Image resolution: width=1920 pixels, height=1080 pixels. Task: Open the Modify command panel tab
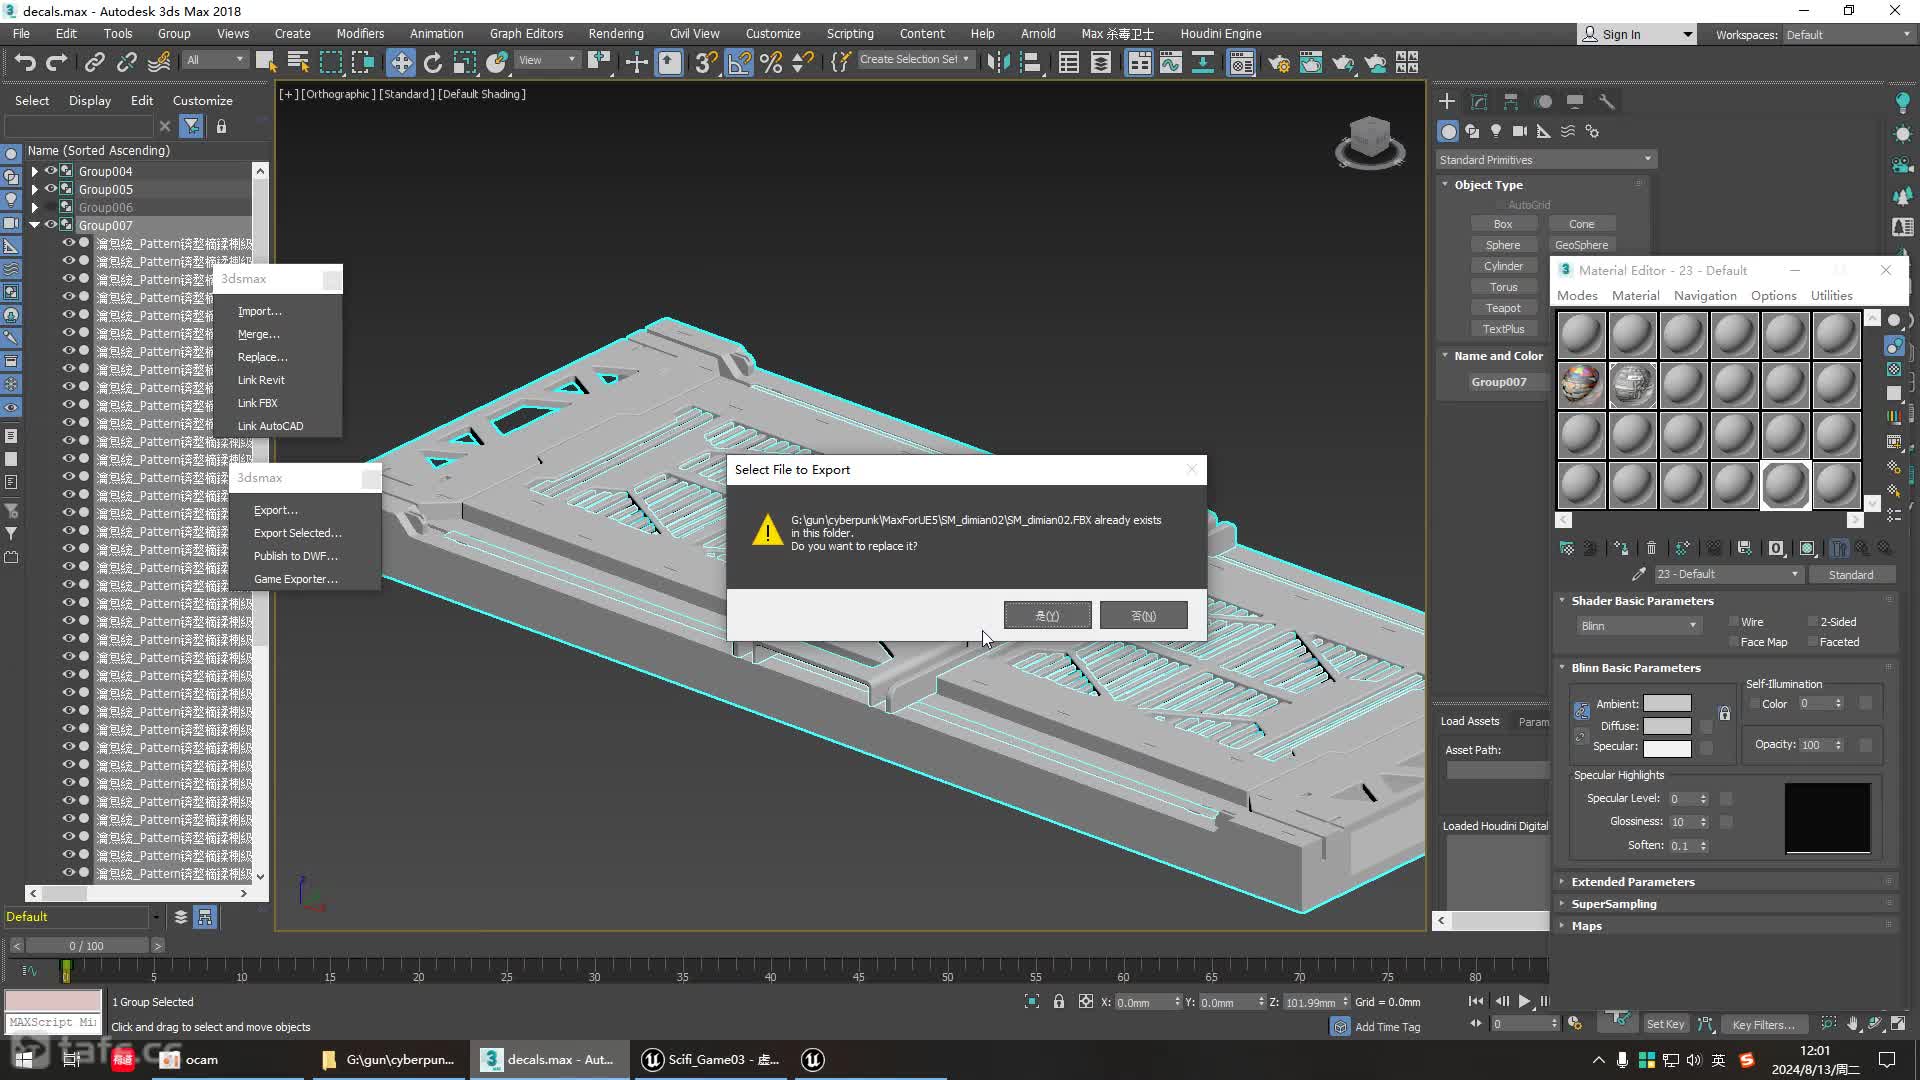(1479, 101)
